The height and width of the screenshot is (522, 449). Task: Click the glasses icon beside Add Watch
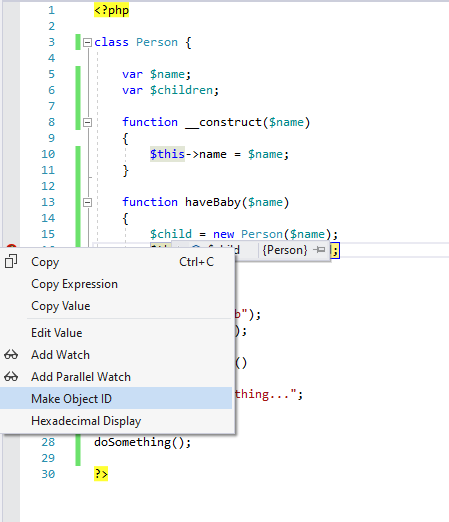tap(11, 355)
